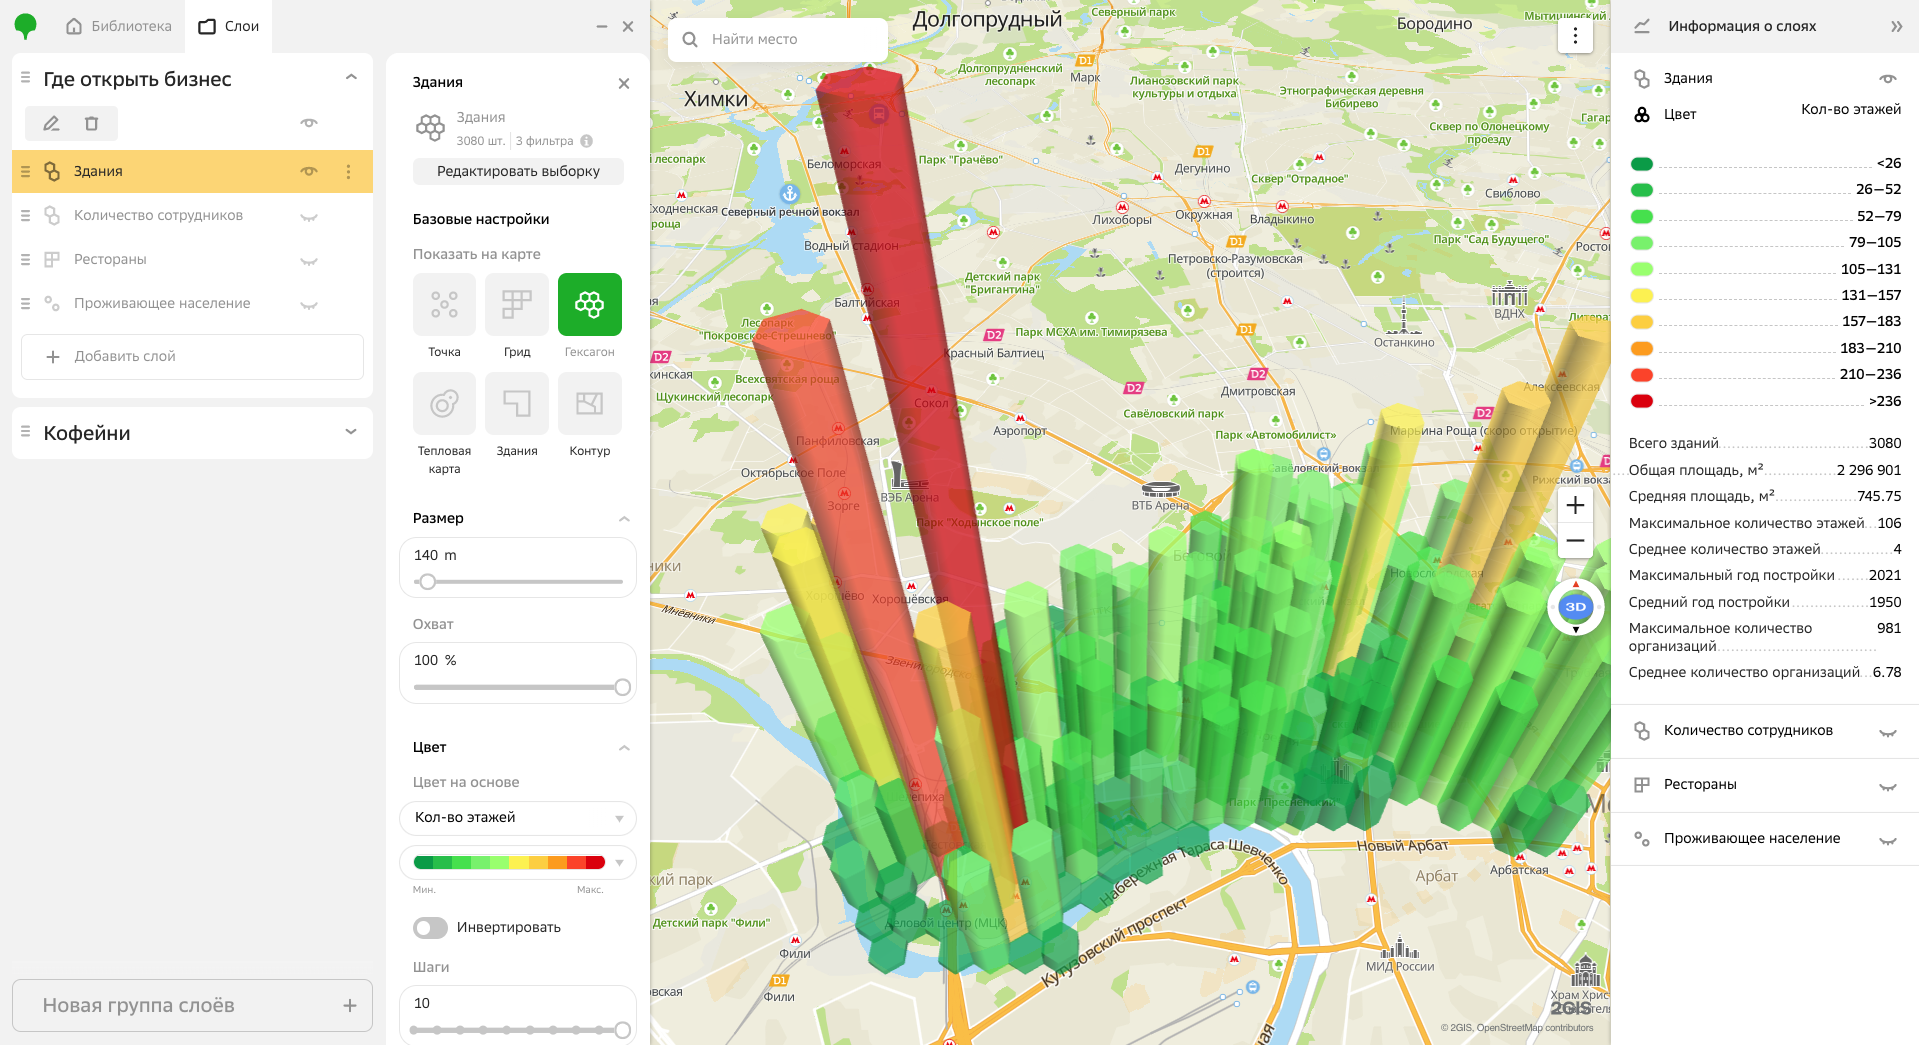Expand the Кофейни layer group
The height and width of the screenshot is (1045, 1919).
coord(351,432)
